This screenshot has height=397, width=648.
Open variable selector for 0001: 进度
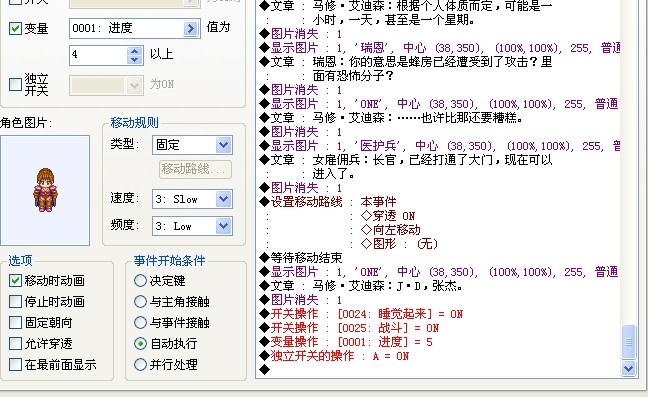tap(191, 29)
